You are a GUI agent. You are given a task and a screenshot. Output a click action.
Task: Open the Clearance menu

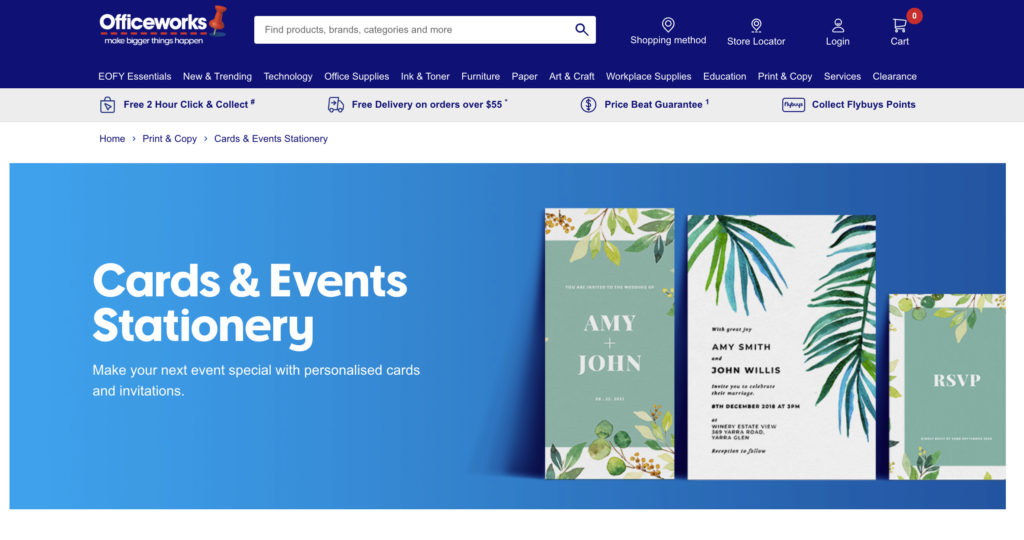pos(894,76)
